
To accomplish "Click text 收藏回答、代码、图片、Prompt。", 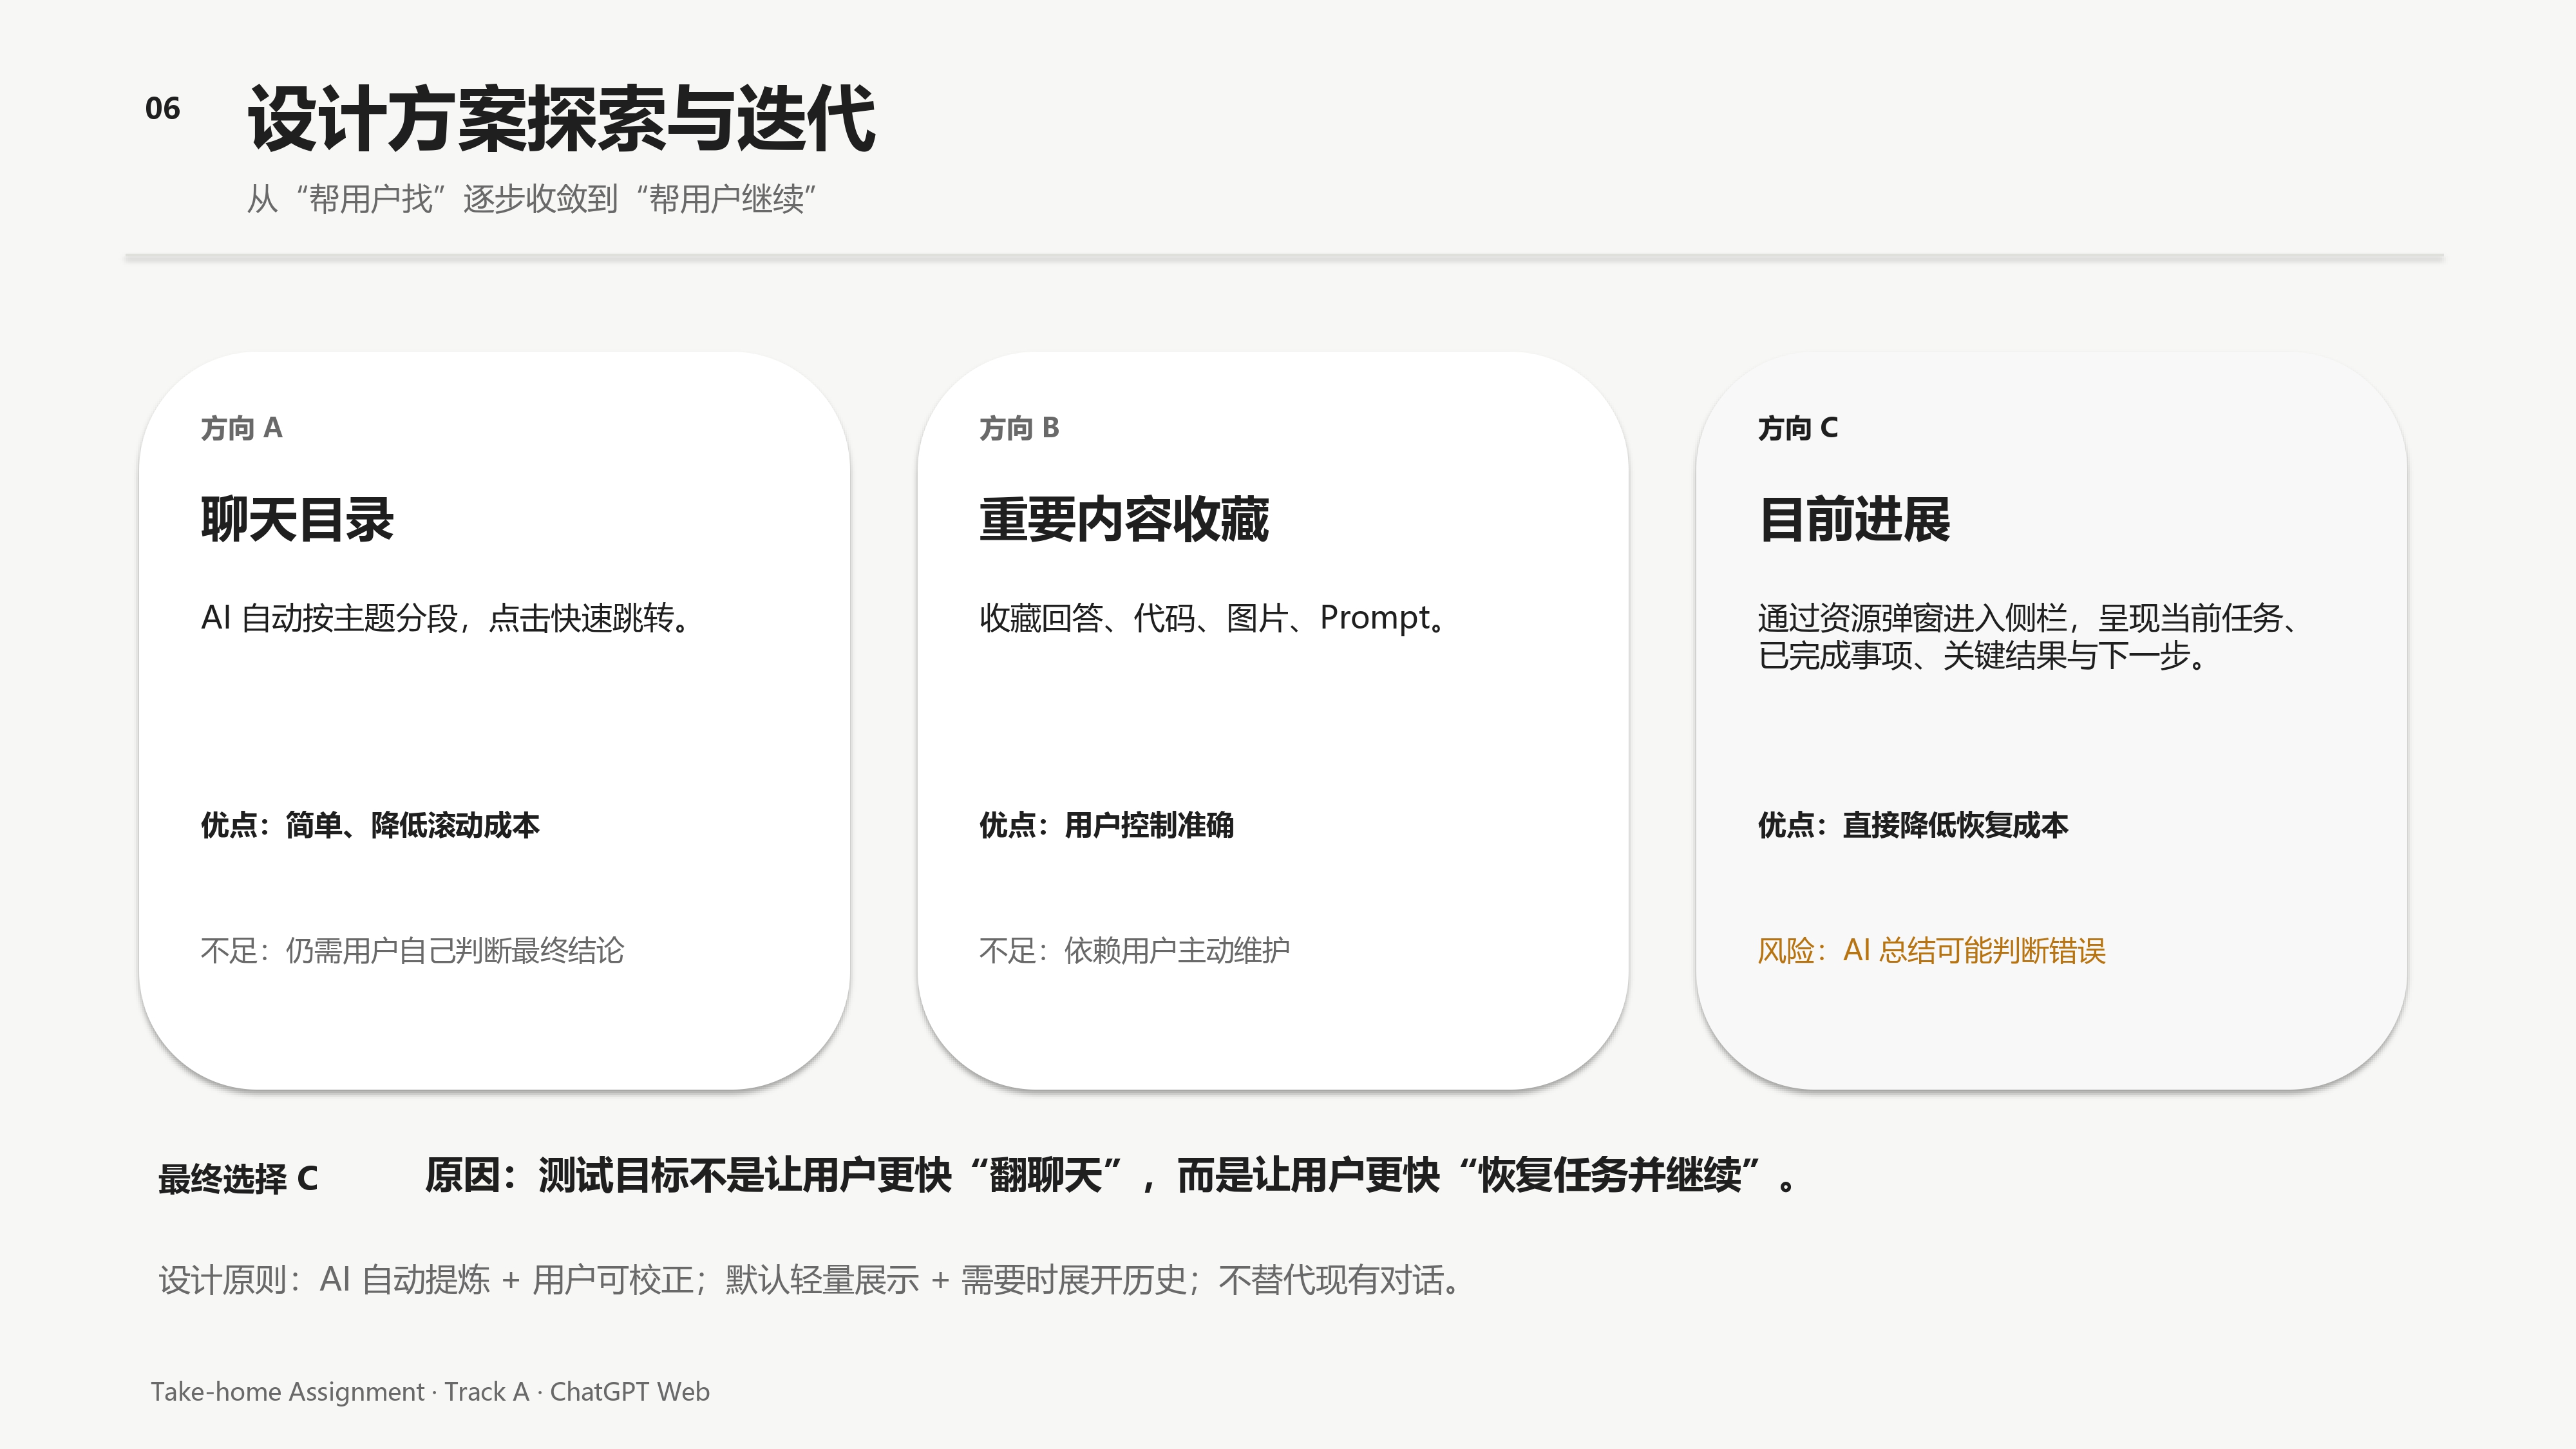I will point(1213,618).
